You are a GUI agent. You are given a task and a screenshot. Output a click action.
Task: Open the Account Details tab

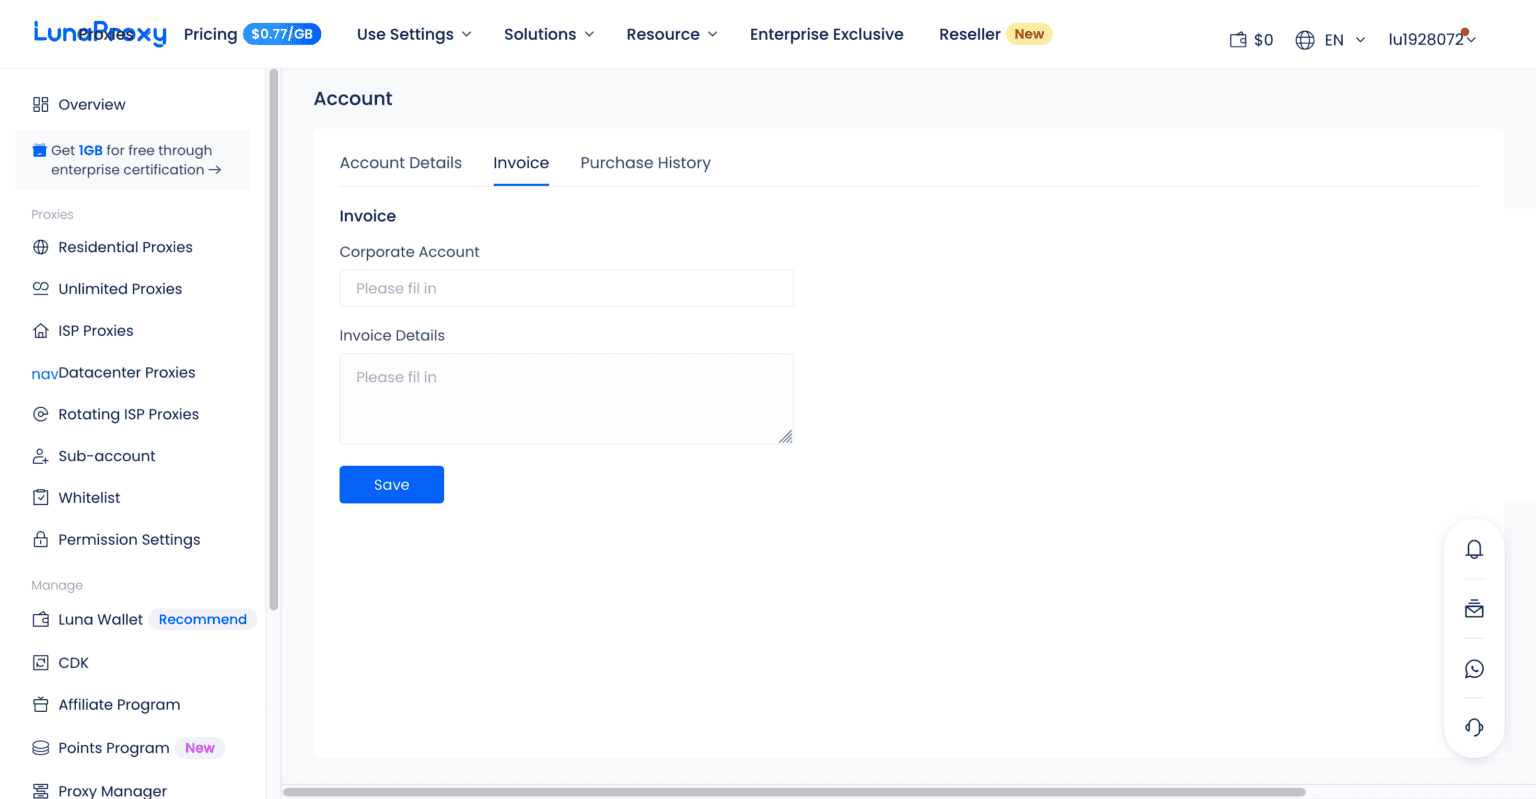(400, 162)
